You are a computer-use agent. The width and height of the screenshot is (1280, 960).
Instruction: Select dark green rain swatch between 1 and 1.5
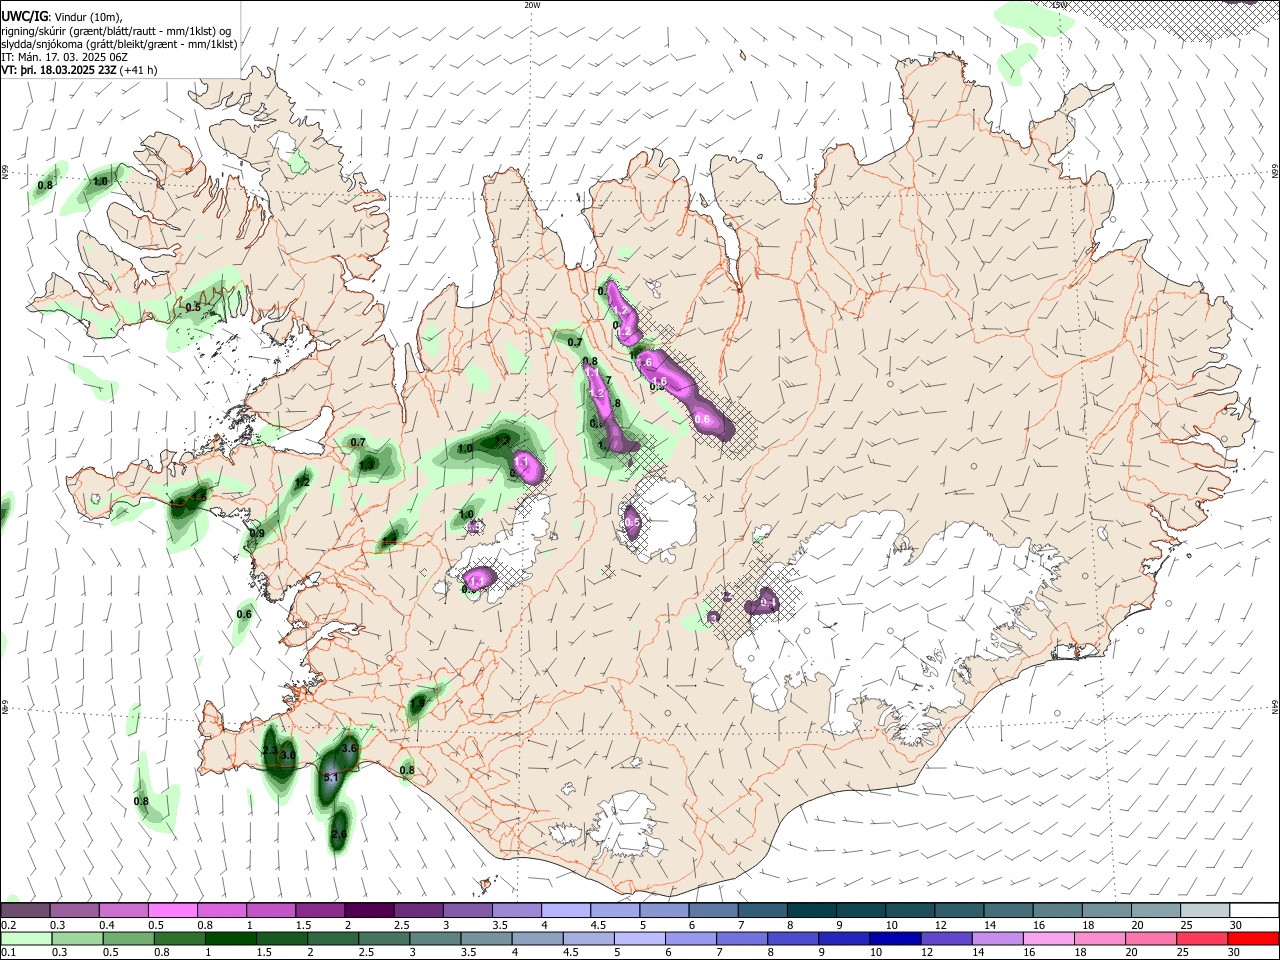(231, 938)
